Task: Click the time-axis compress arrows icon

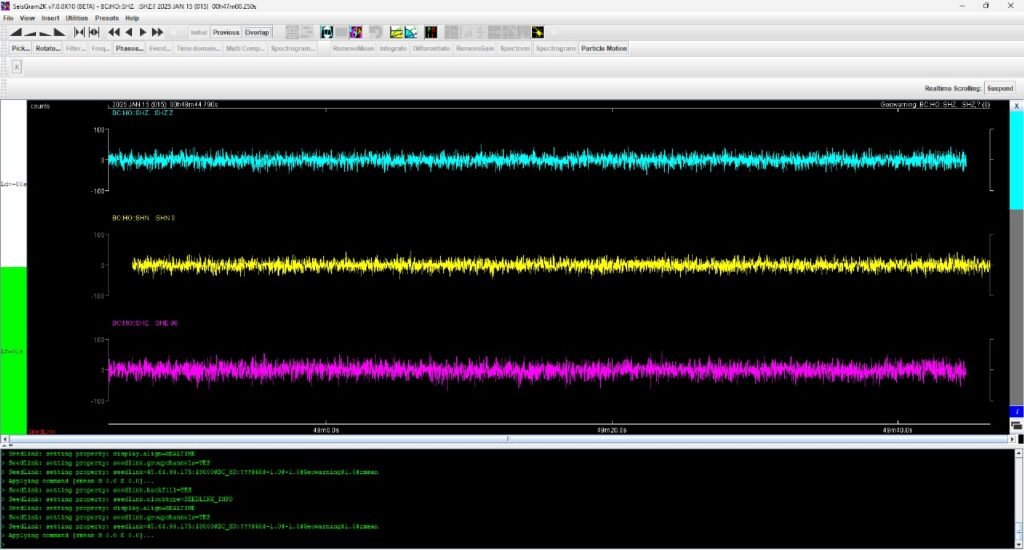Action: [x=80, y=32]
